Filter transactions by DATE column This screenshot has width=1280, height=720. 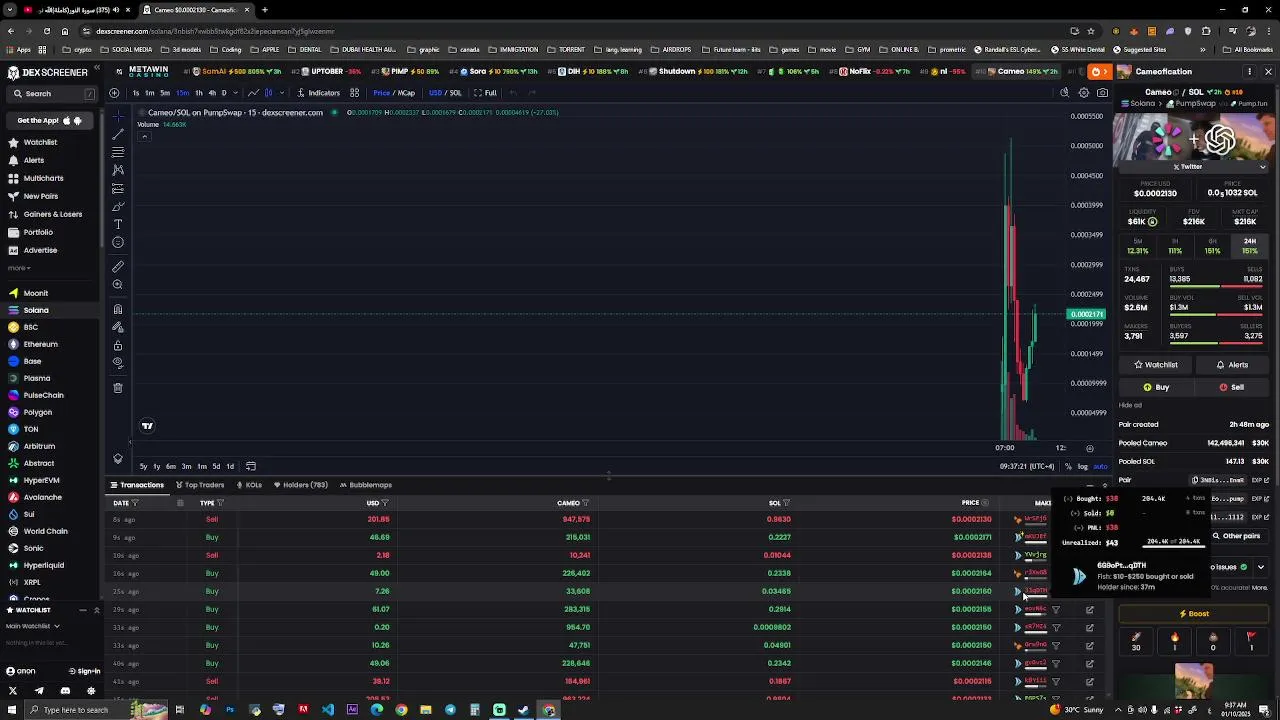pos(135,503)
